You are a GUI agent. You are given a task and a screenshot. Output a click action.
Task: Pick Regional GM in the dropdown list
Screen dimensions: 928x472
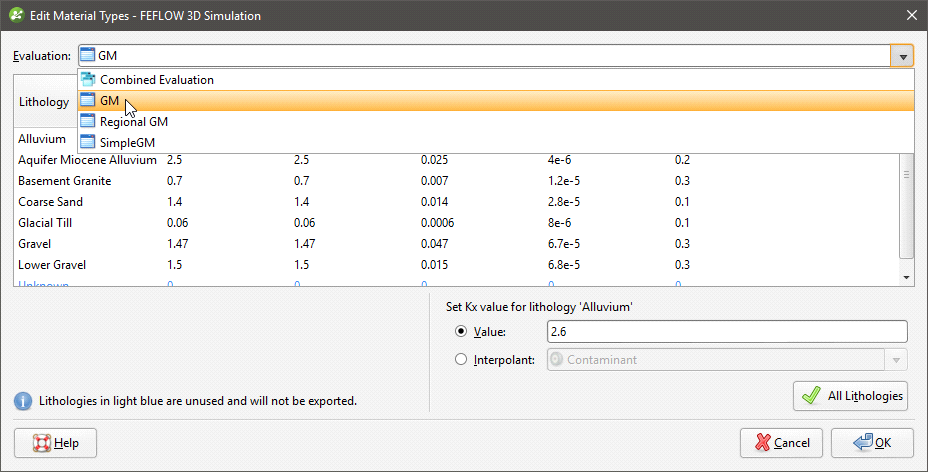click(134, 122)
